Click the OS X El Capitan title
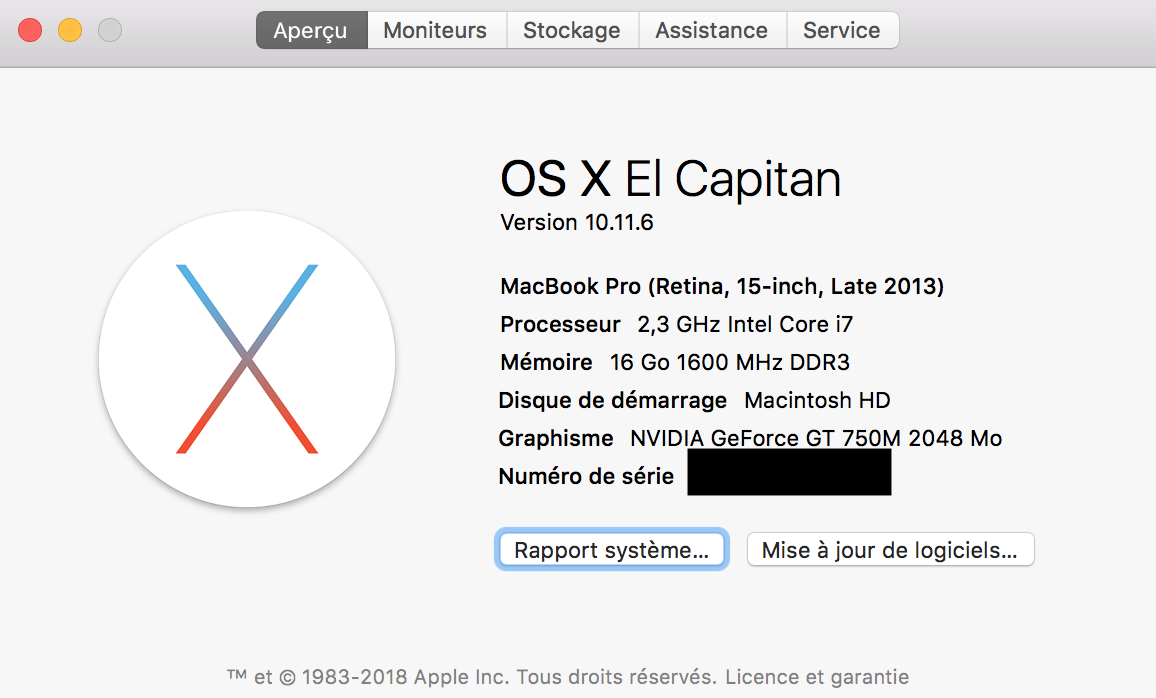 tap(670, 180)
